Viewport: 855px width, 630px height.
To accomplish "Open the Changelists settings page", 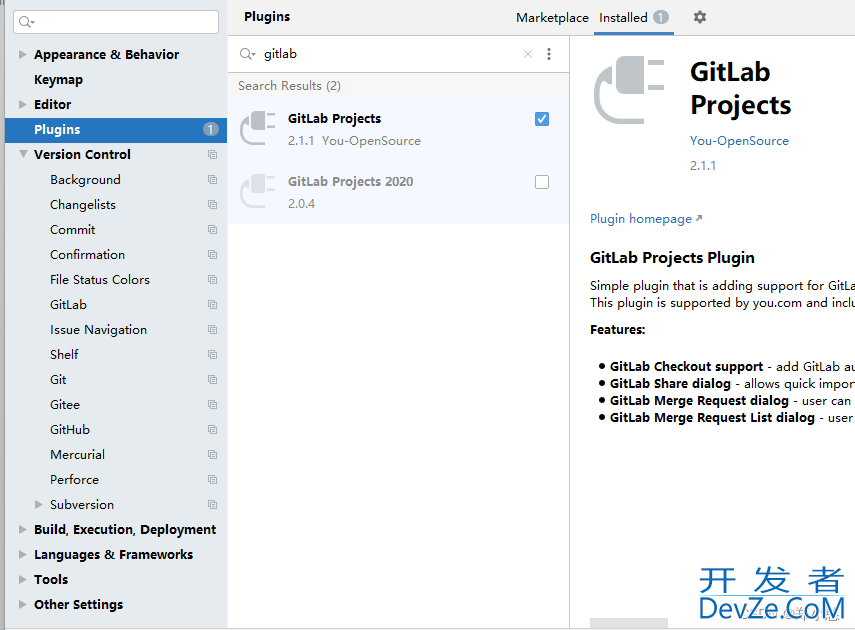I will pos(83,205).
